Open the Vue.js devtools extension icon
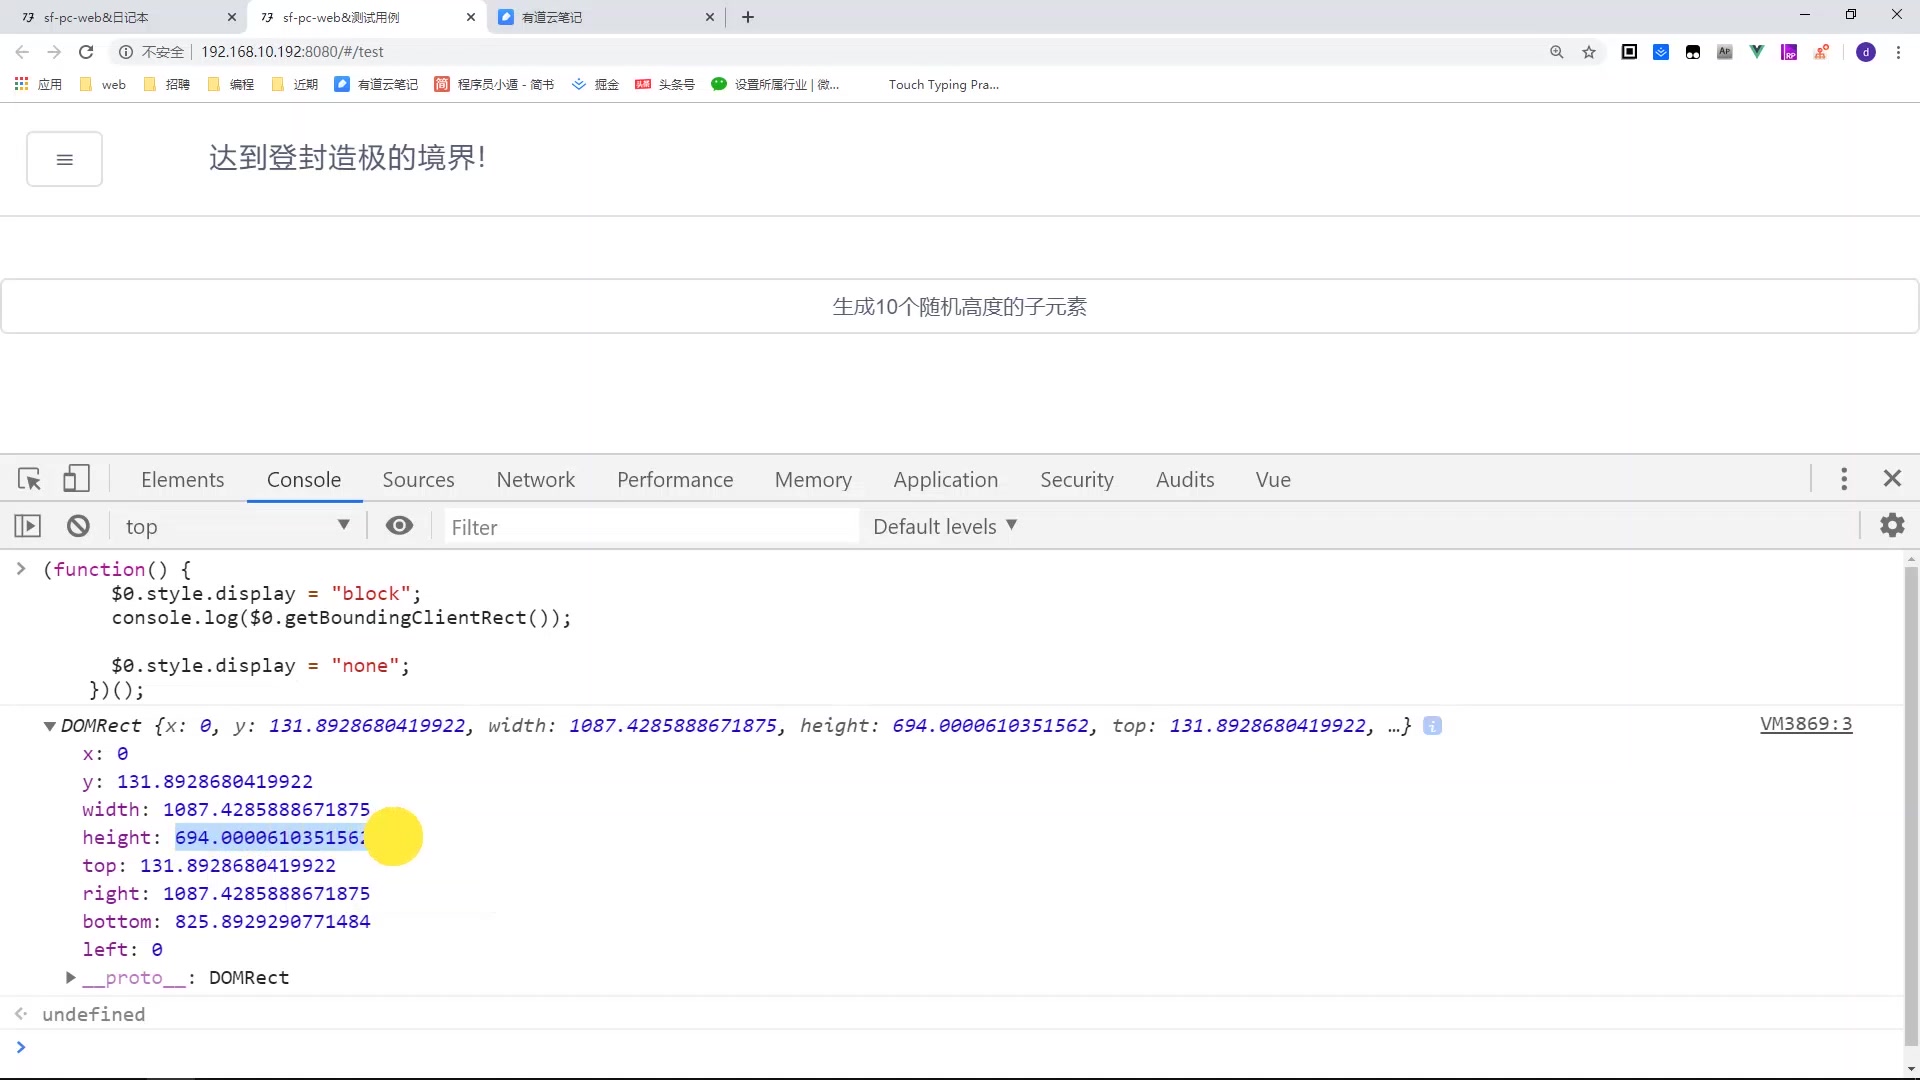This screenshot has height=1080, width=1920. coord(1758,52)
